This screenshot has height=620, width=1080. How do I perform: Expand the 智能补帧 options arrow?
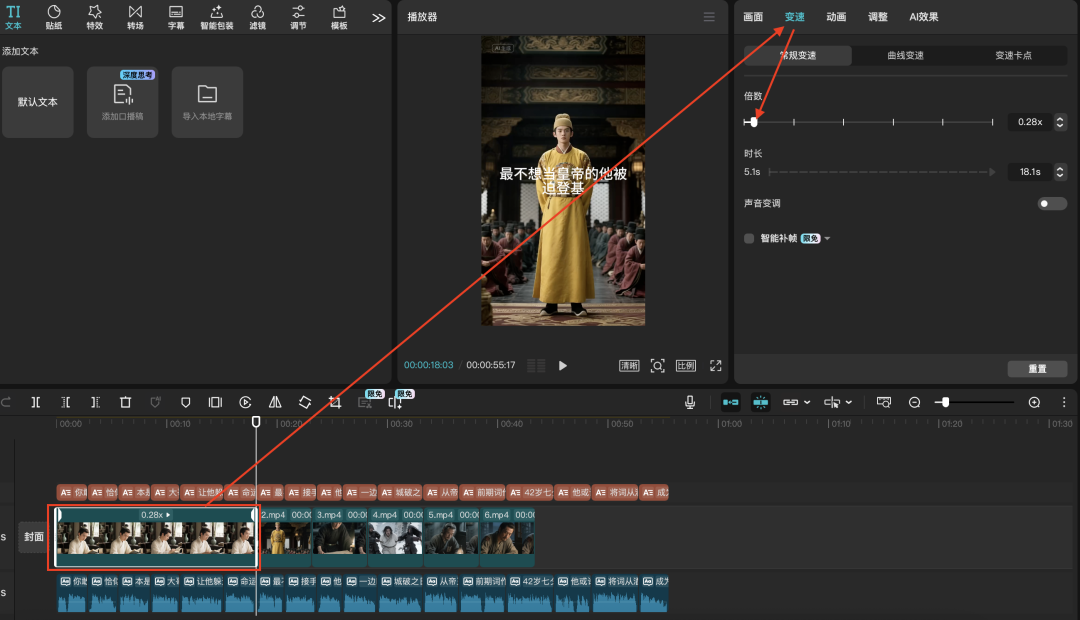(x=827, y=239)
